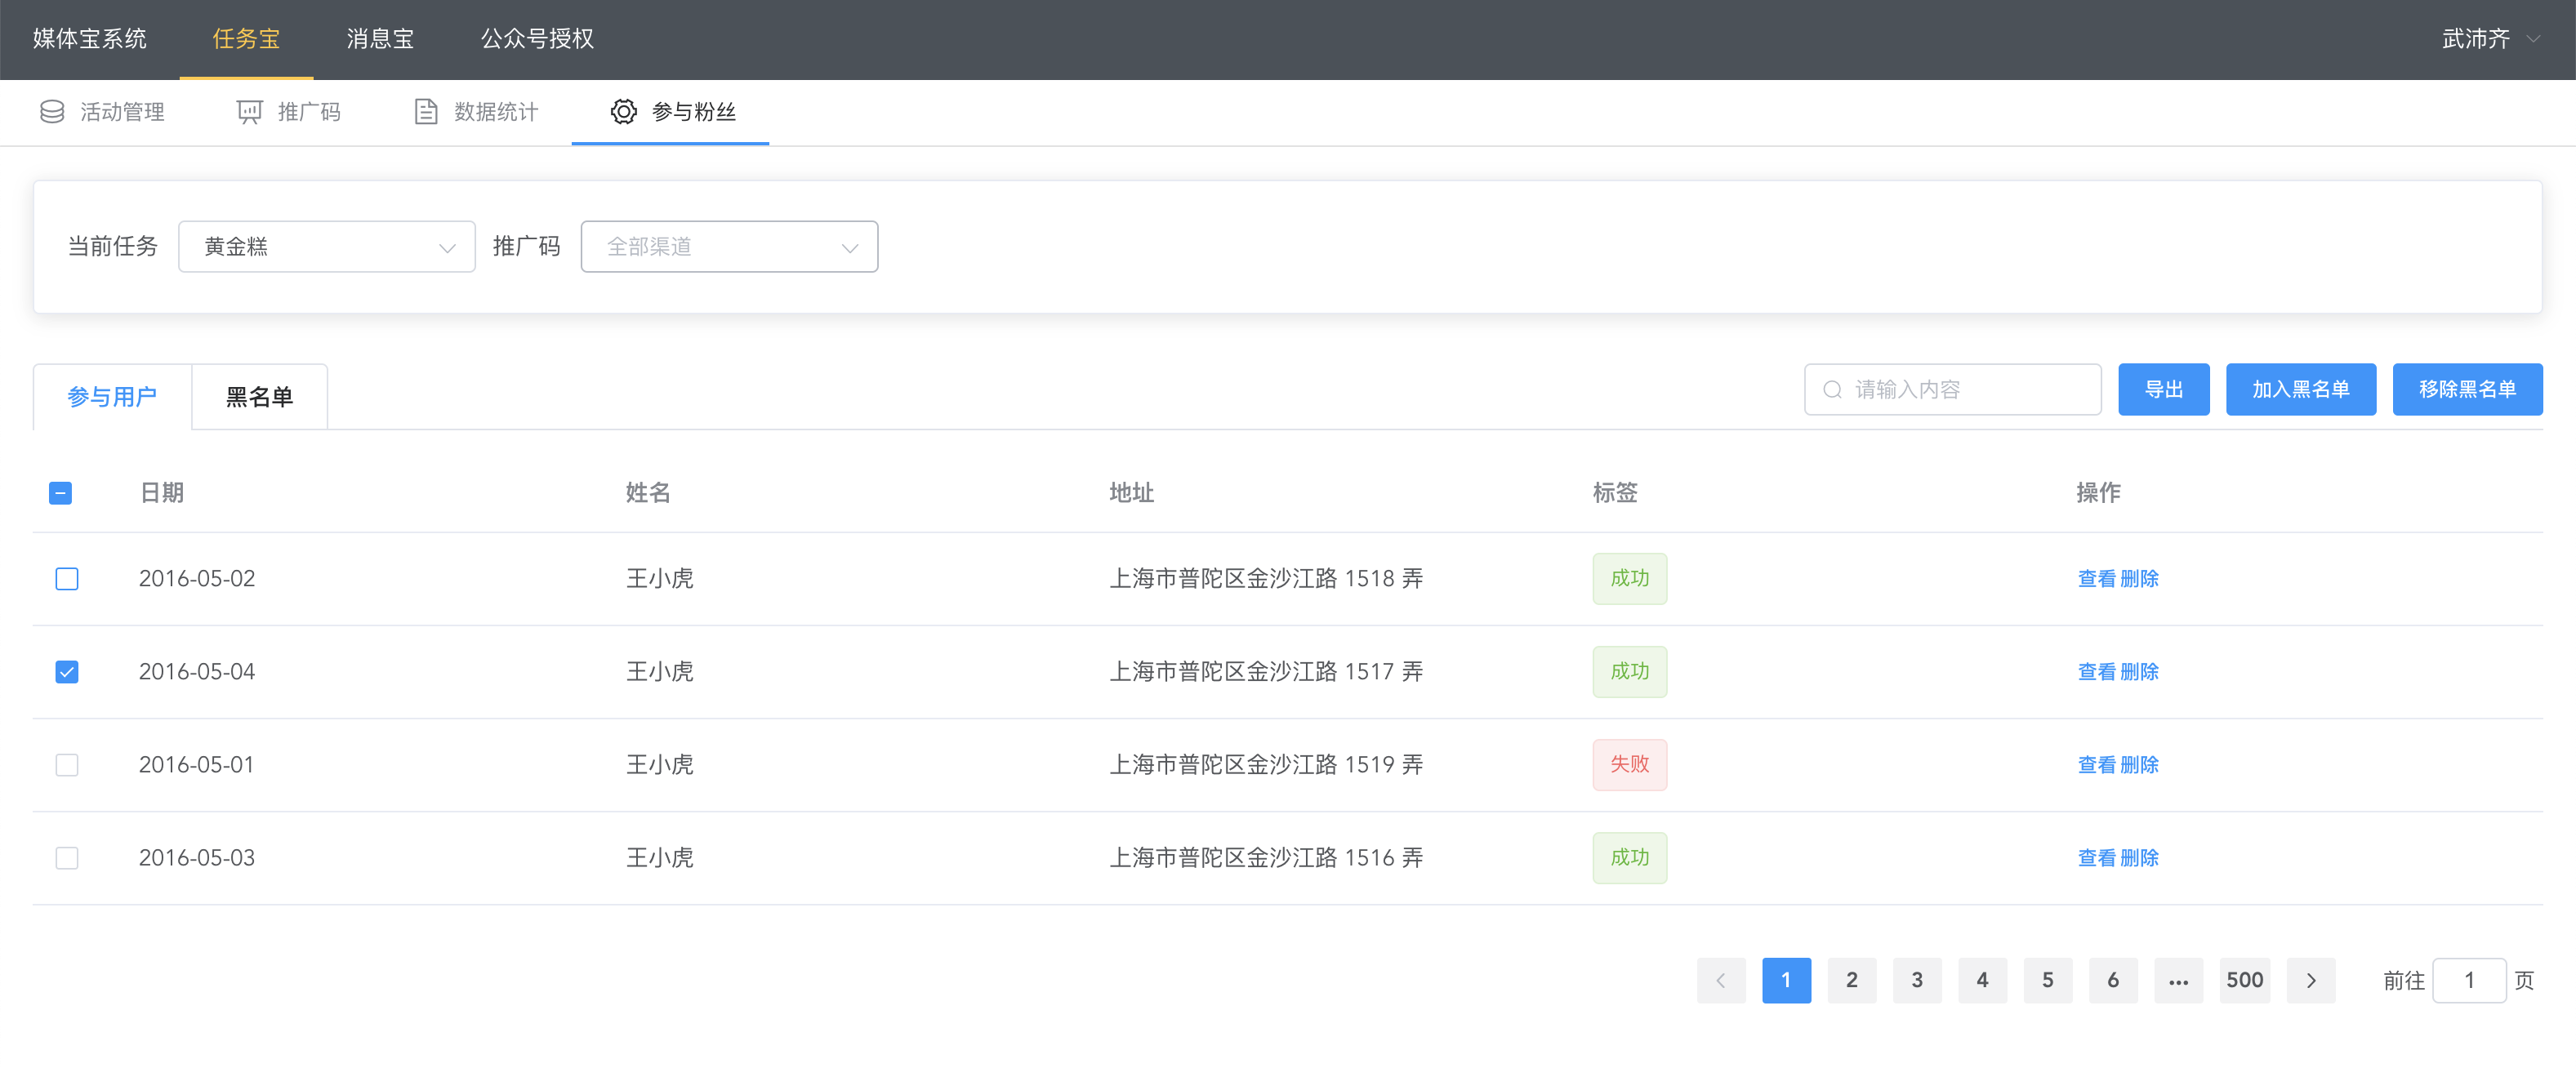Click the 日期 column header
The width and height of the screenshot is (2576, 1068).
tap(162, 493)
